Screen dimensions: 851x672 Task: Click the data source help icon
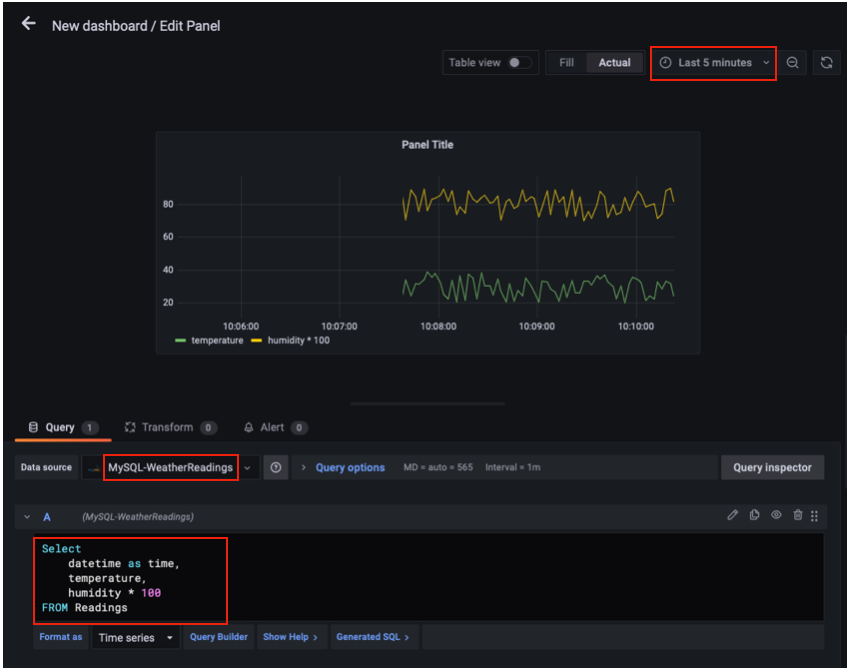click(276, 467)
